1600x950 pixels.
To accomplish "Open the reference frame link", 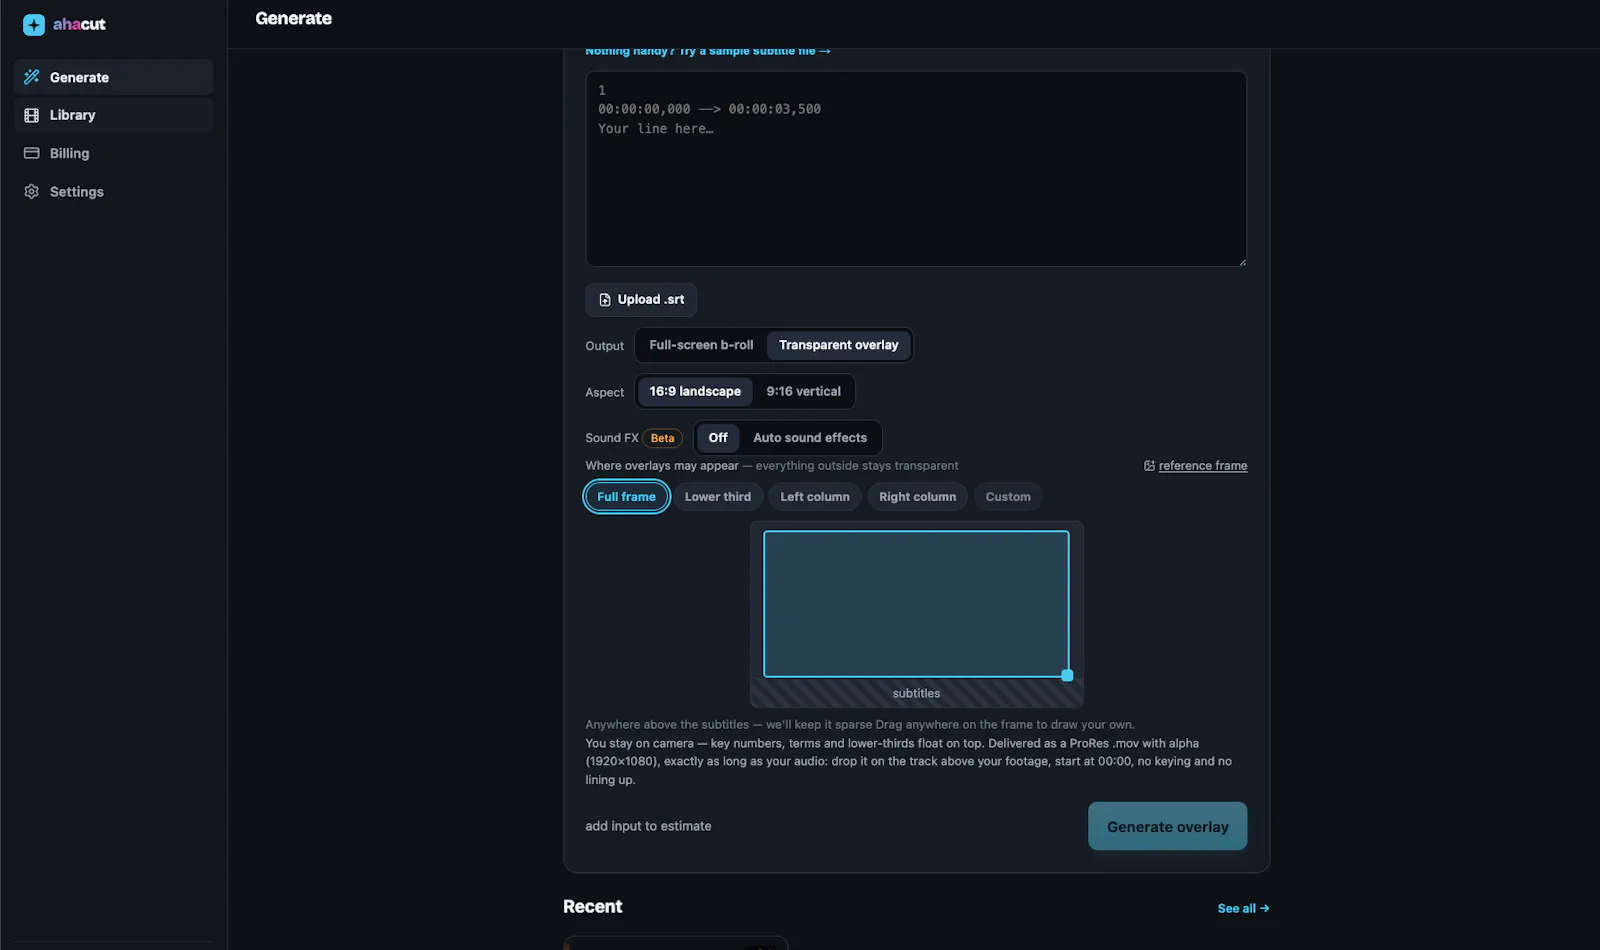I will tap(1203, 466).
